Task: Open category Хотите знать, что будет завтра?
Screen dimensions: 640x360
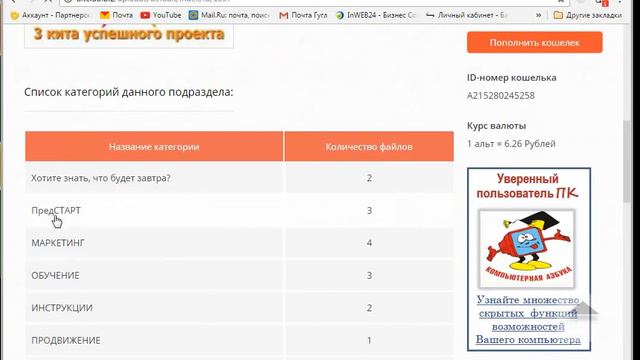Action: (101, 178)
